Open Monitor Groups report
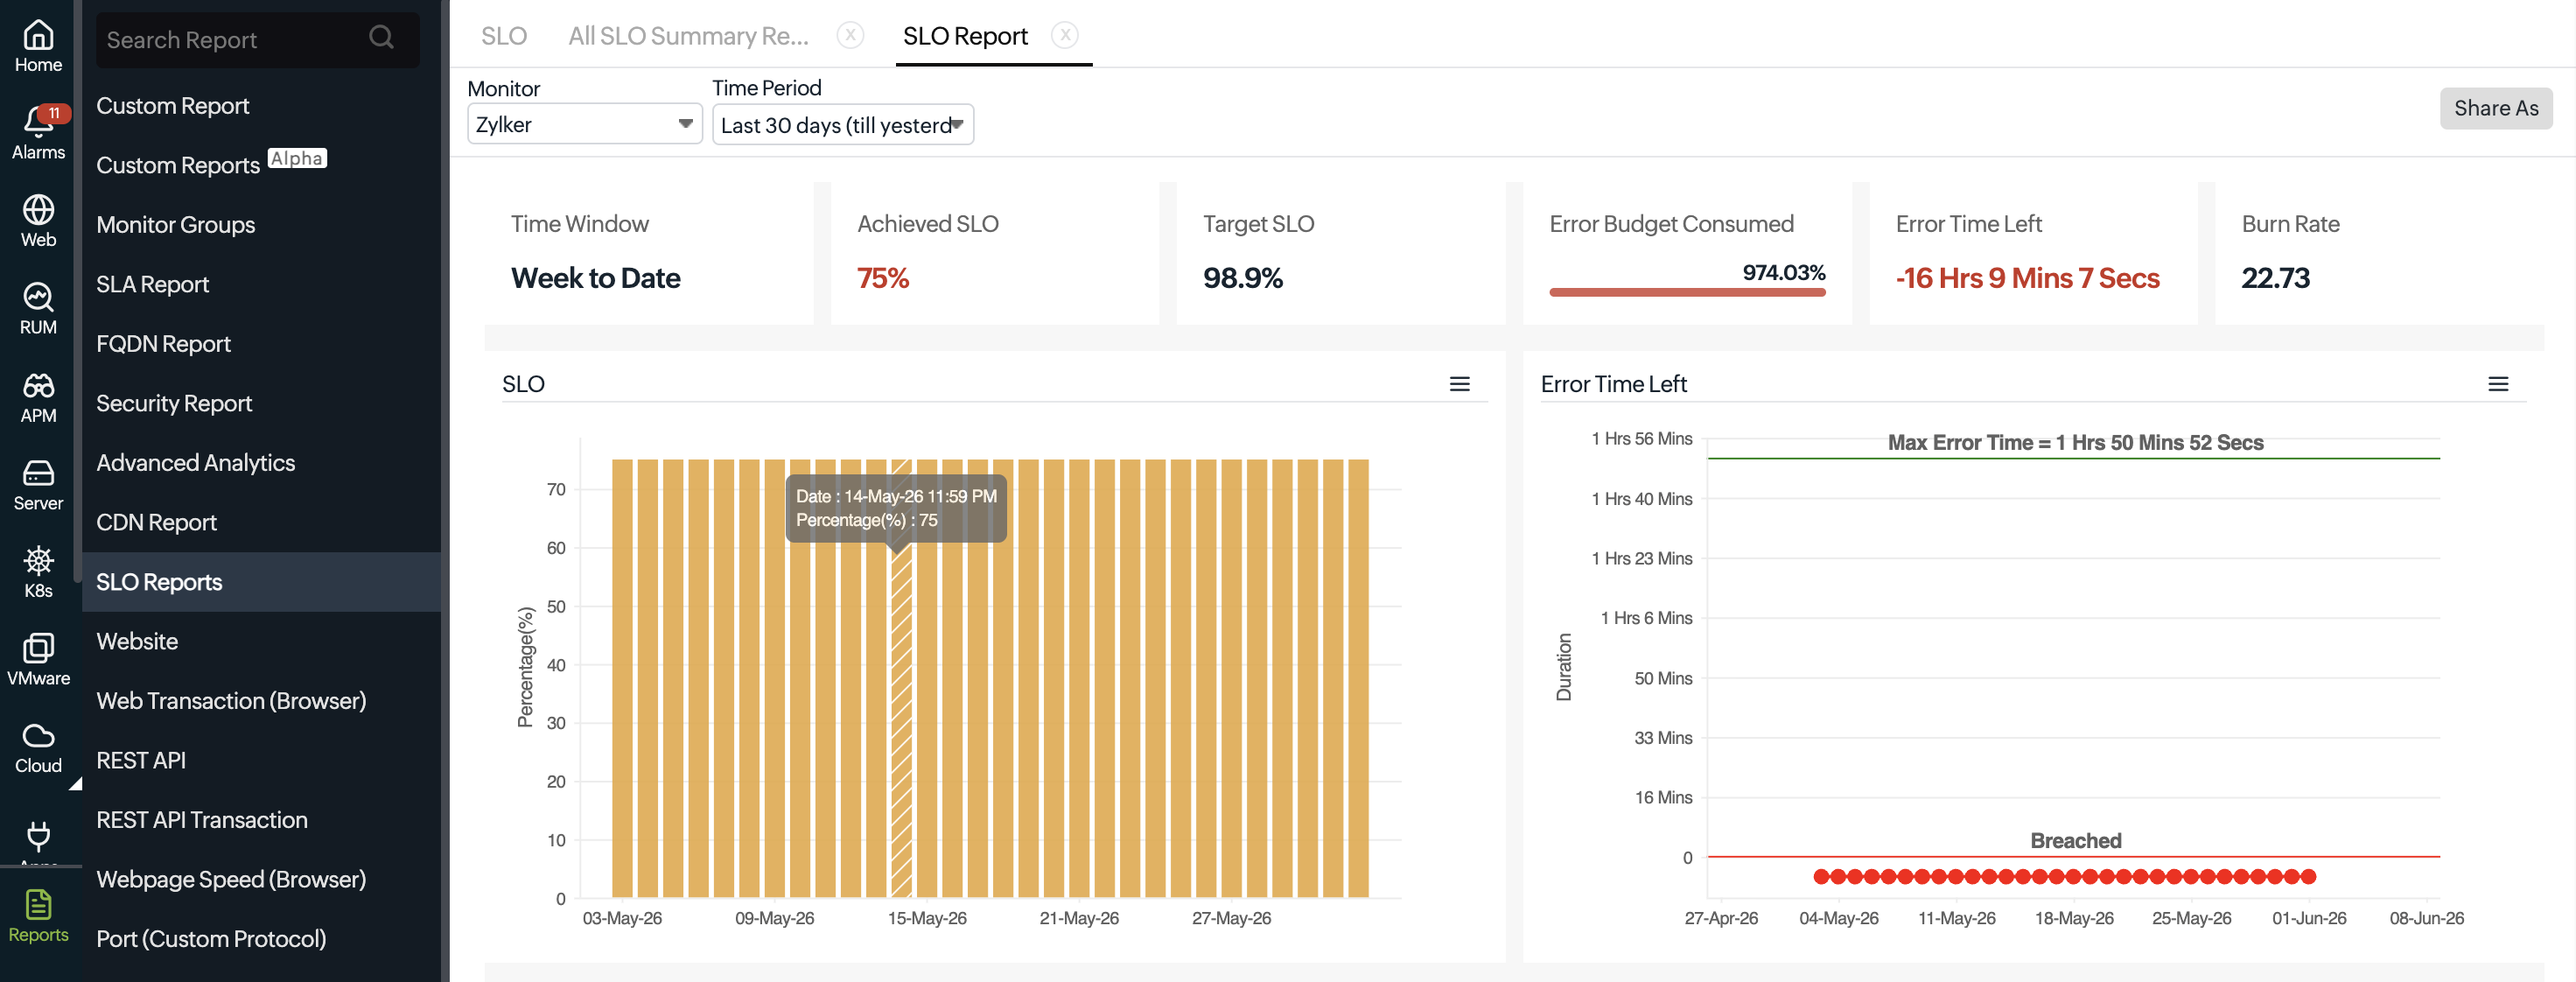 [x=175, y=224]
